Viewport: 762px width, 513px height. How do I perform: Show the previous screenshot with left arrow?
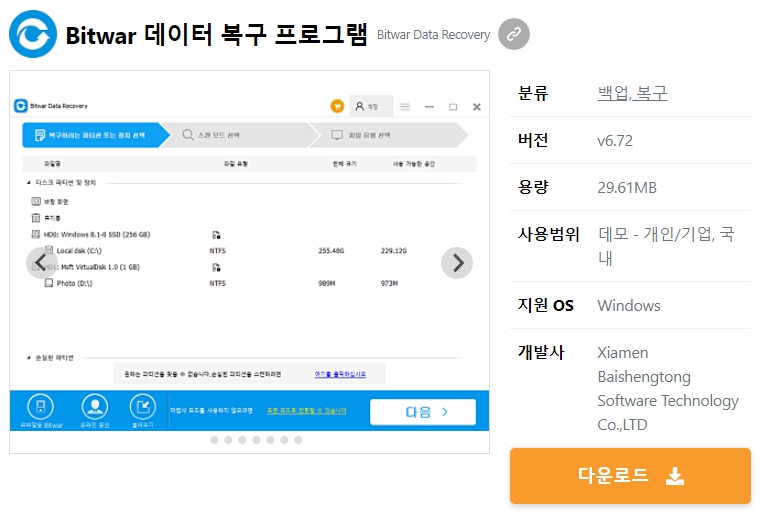[x=41, y=263]
